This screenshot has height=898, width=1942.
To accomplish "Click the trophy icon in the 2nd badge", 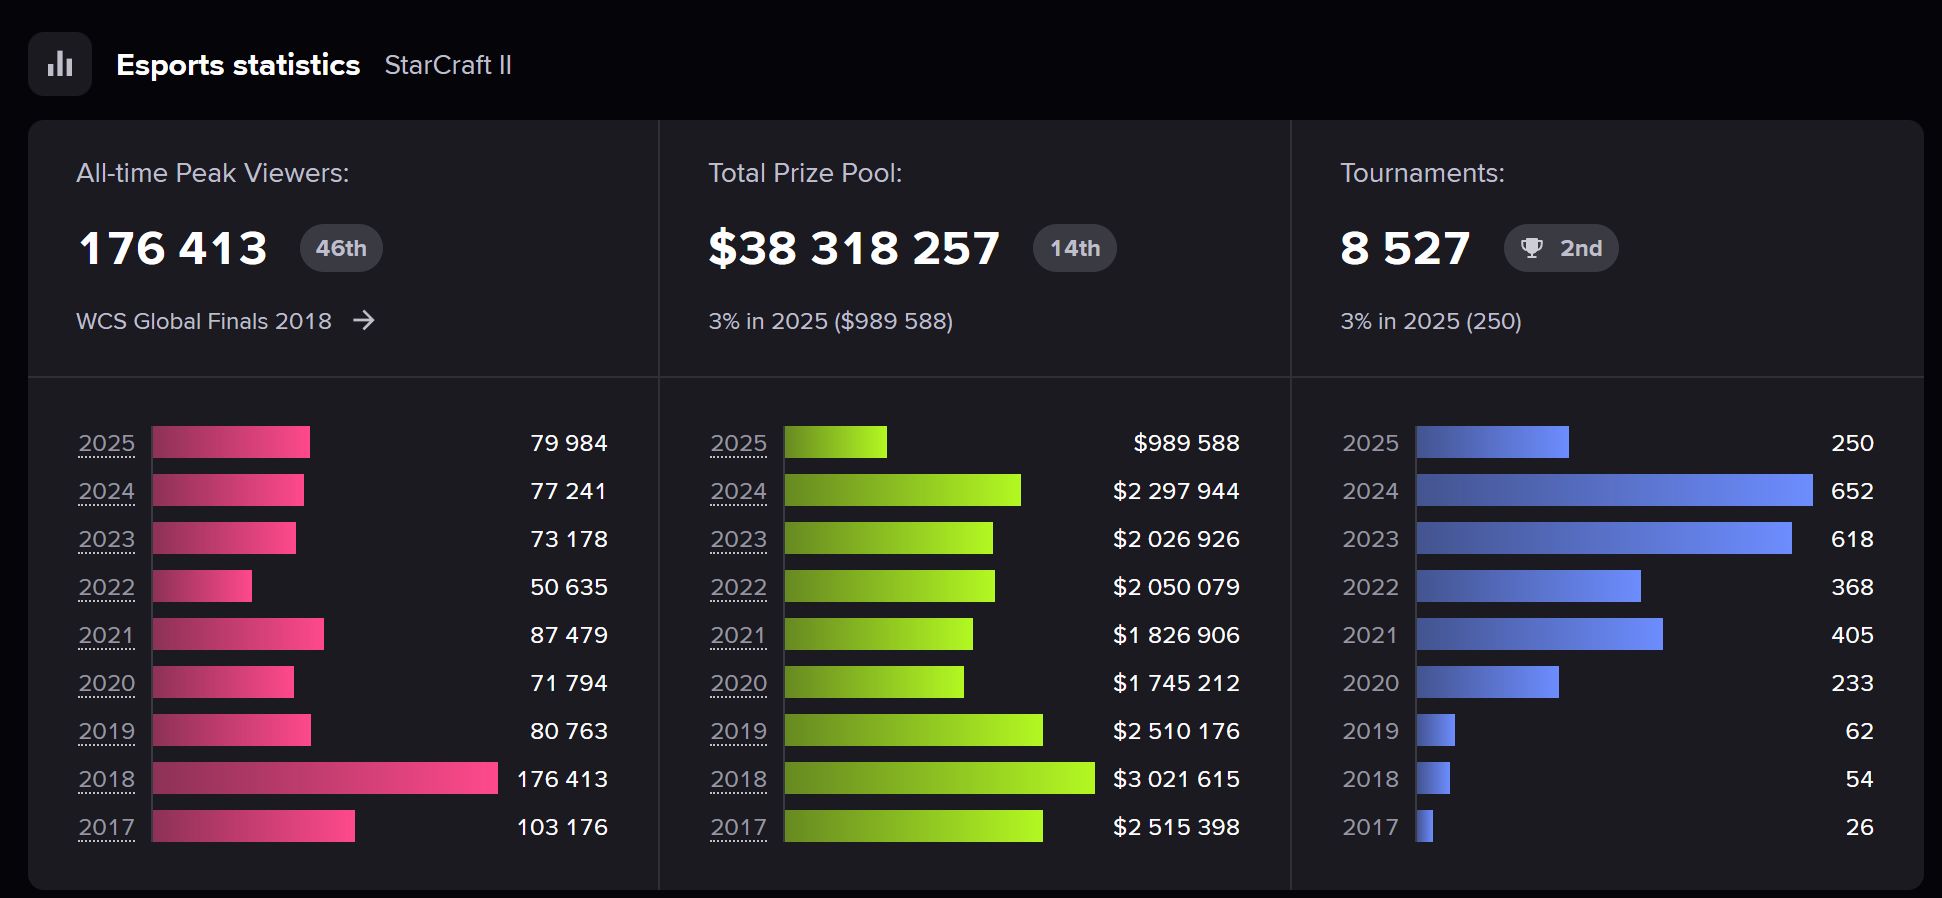I will (1531, 248).
